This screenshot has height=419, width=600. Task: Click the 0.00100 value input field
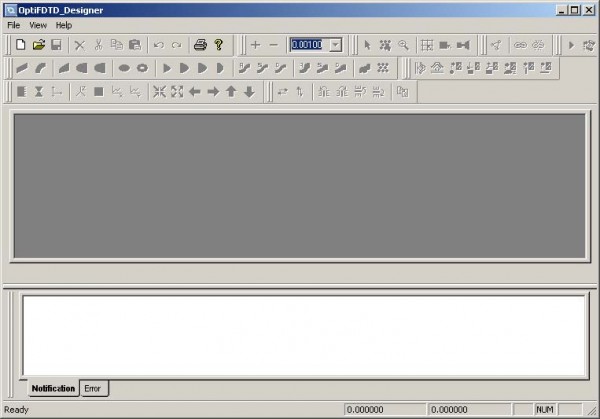pyautogui.click(x=310, y=45)
